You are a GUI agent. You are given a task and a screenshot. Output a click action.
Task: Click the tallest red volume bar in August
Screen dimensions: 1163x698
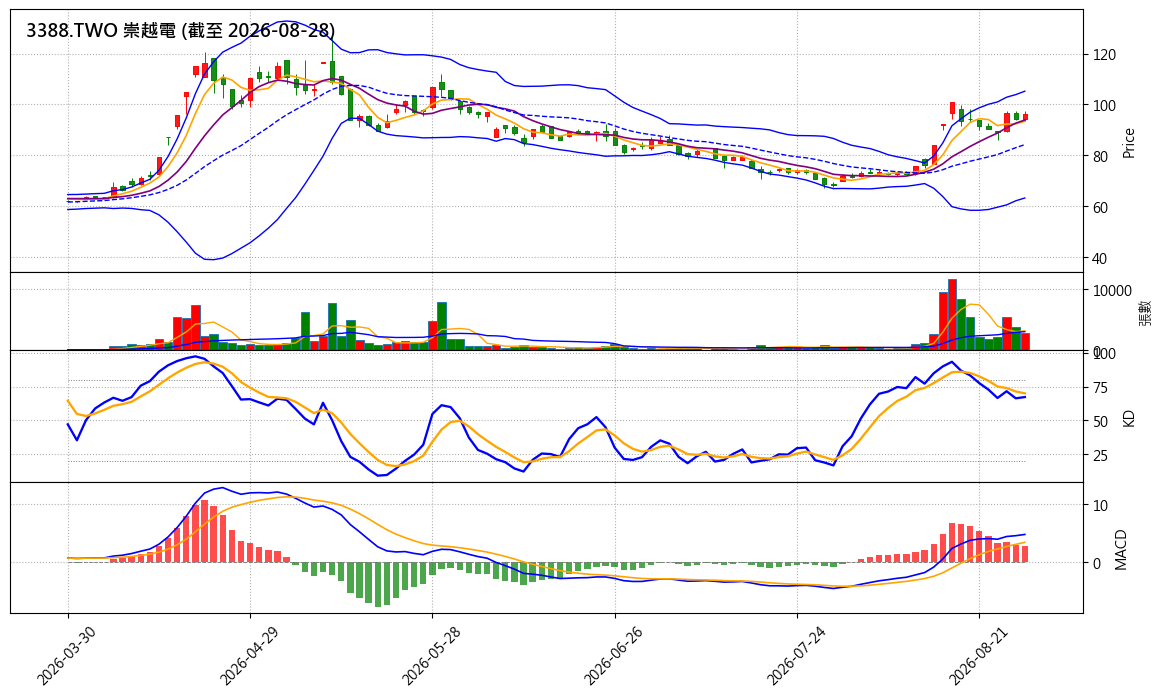coord(952,315)
